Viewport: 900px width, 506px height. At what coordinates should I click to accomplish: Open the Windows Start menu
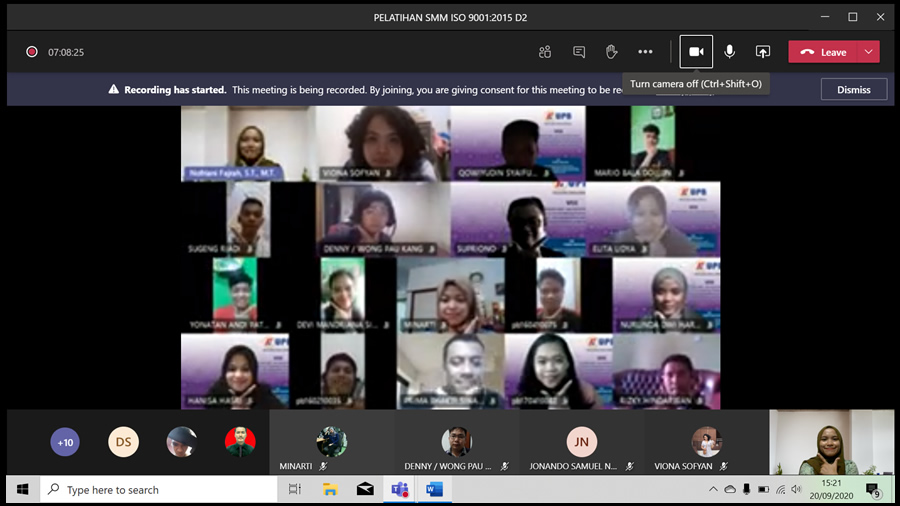(22, 490)
